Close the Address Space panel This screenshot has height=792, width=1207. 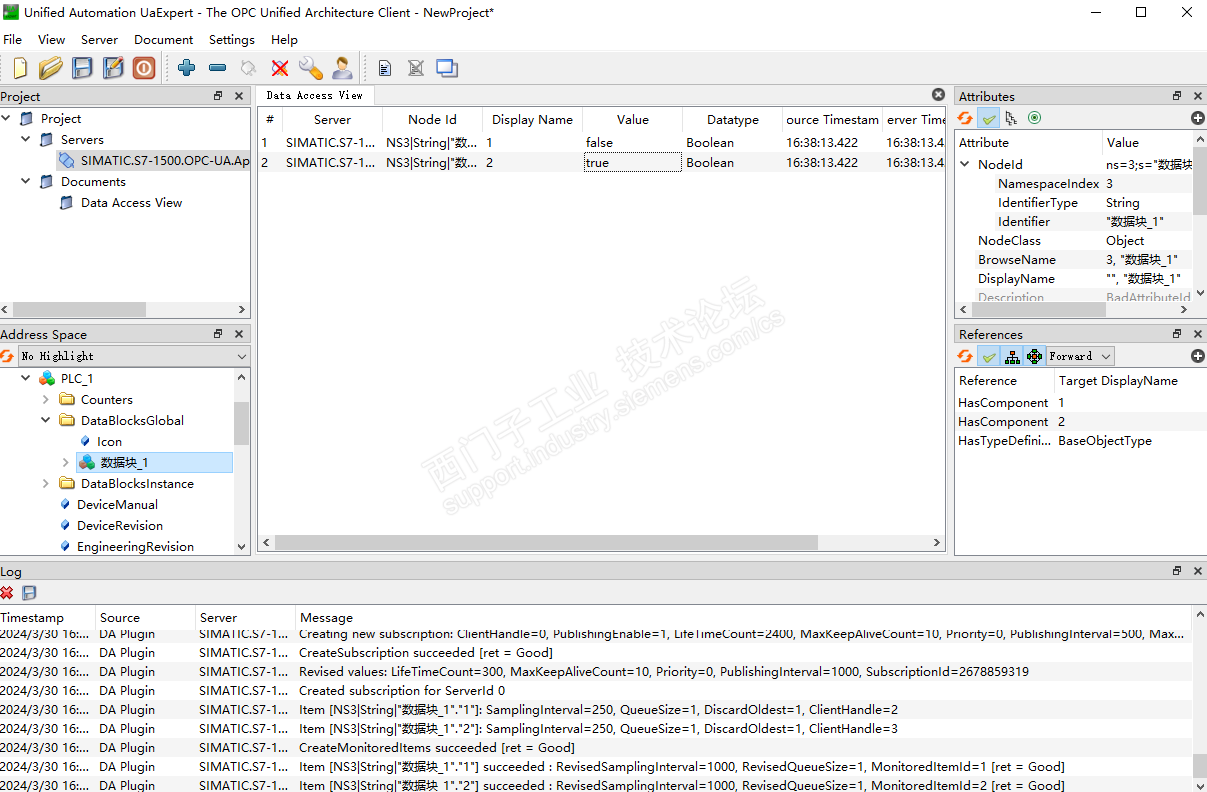click(239, 334)
